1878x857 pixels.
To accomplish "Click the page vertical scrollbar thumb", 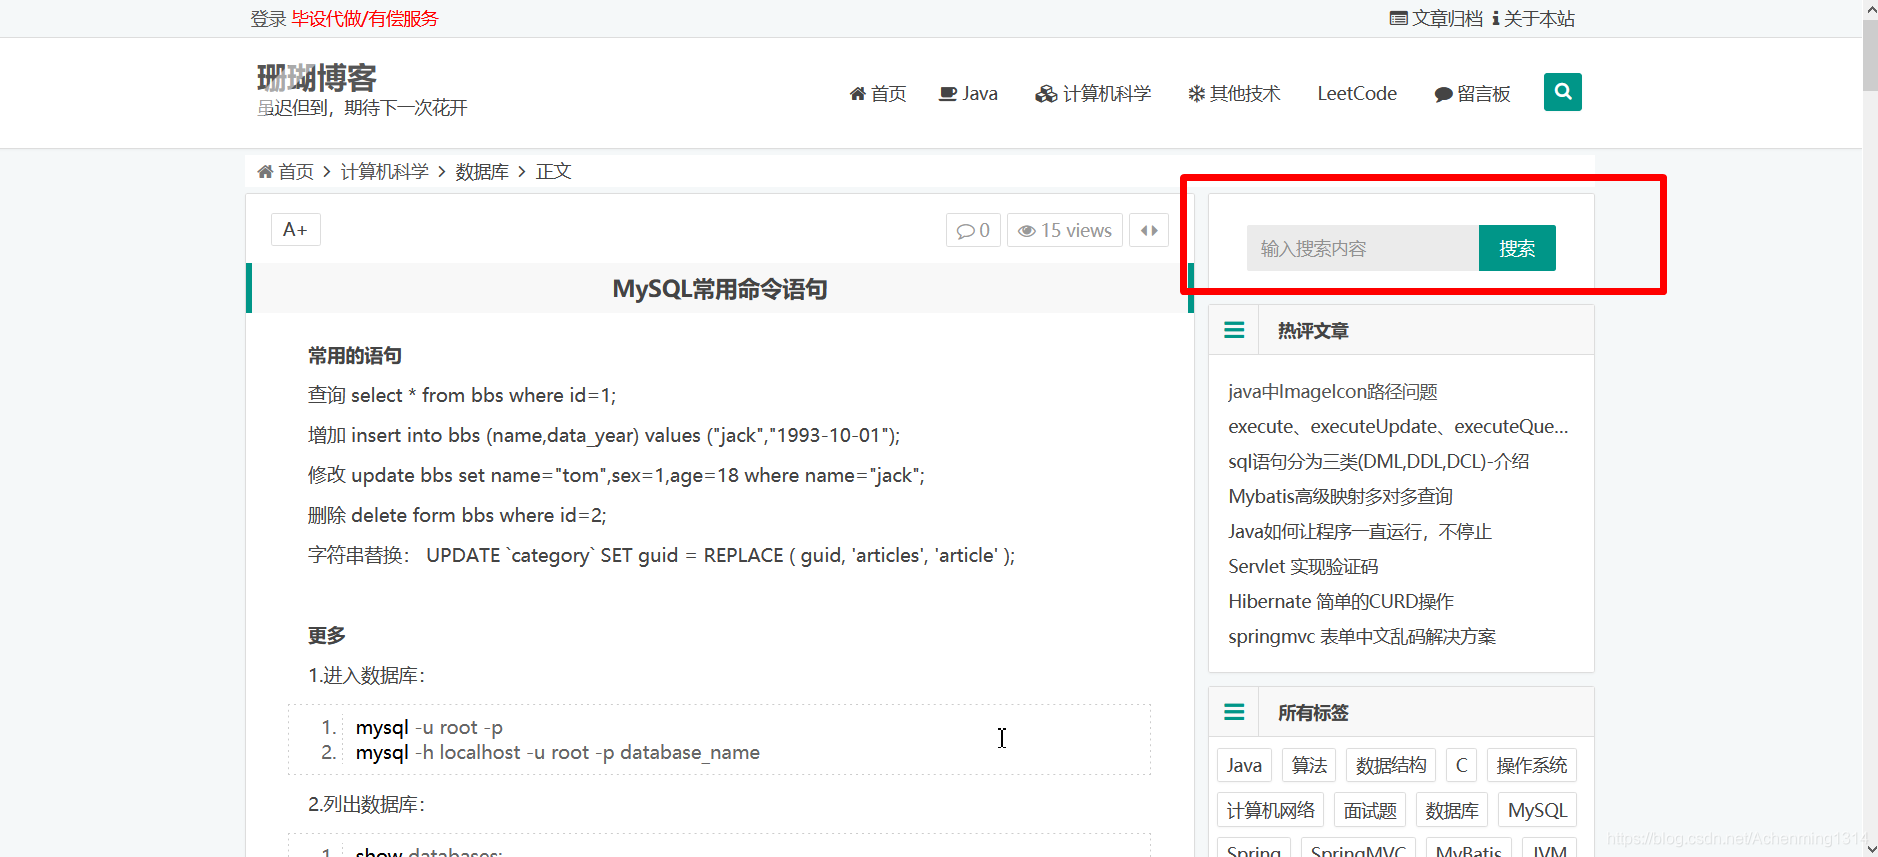I will pos(1870,55).
